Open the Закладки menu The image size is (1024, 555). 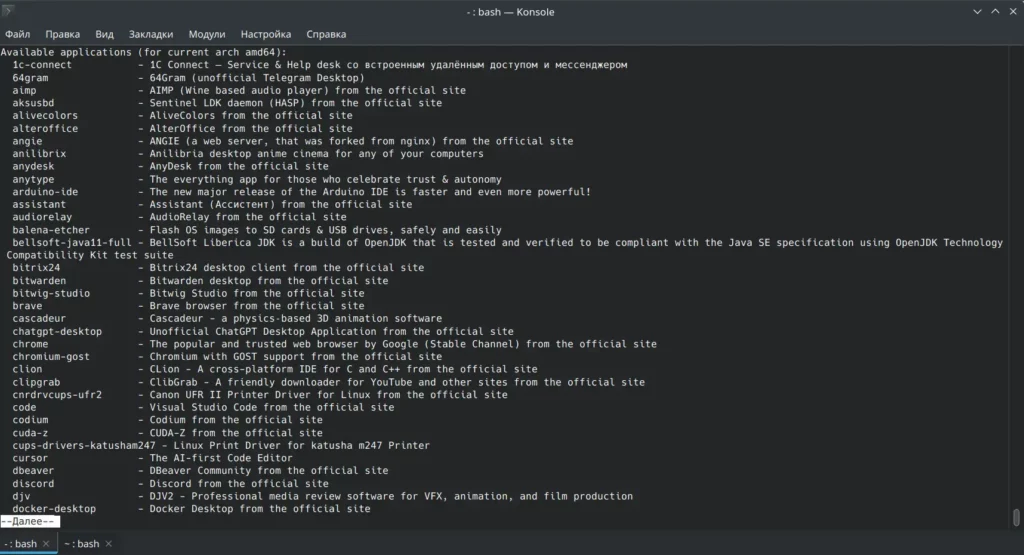[151, 34]
